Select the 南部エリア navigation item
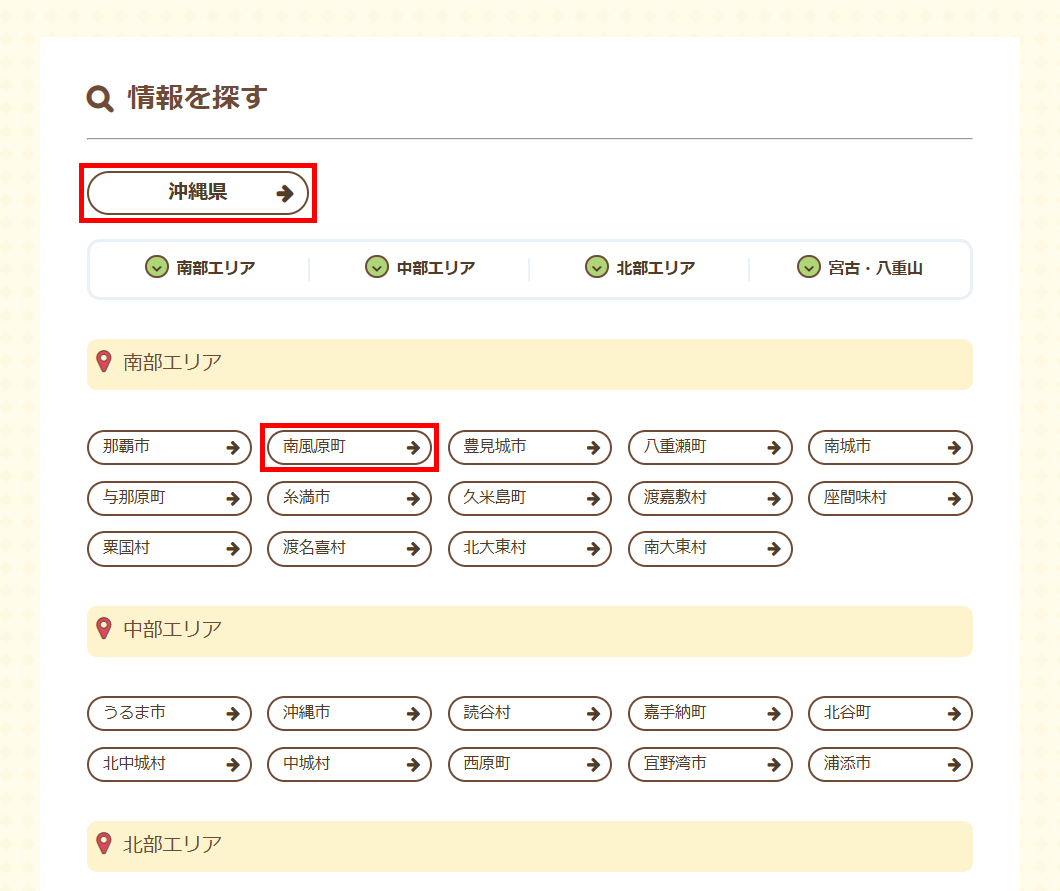 tap(196, 267)
